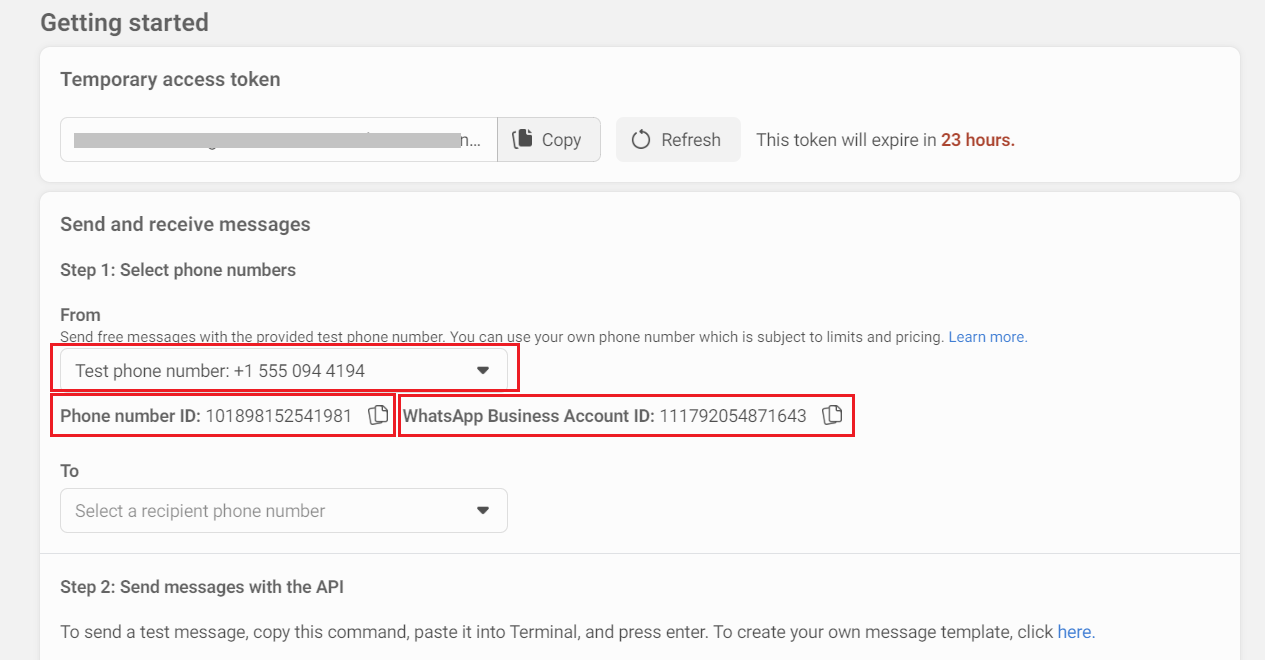1265x660 pixels.
Task: Click the "23 hours" expiry text
Action: click(977, 140)
